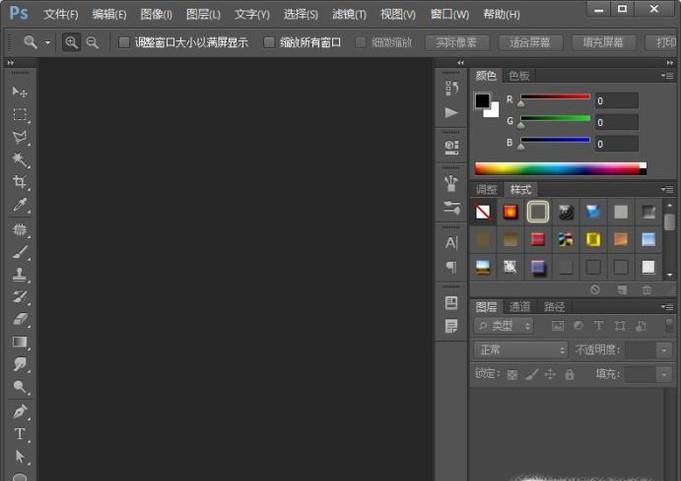Click the red R slider track
The width and height of the screenshot is (681, 481).
point(555,97)
